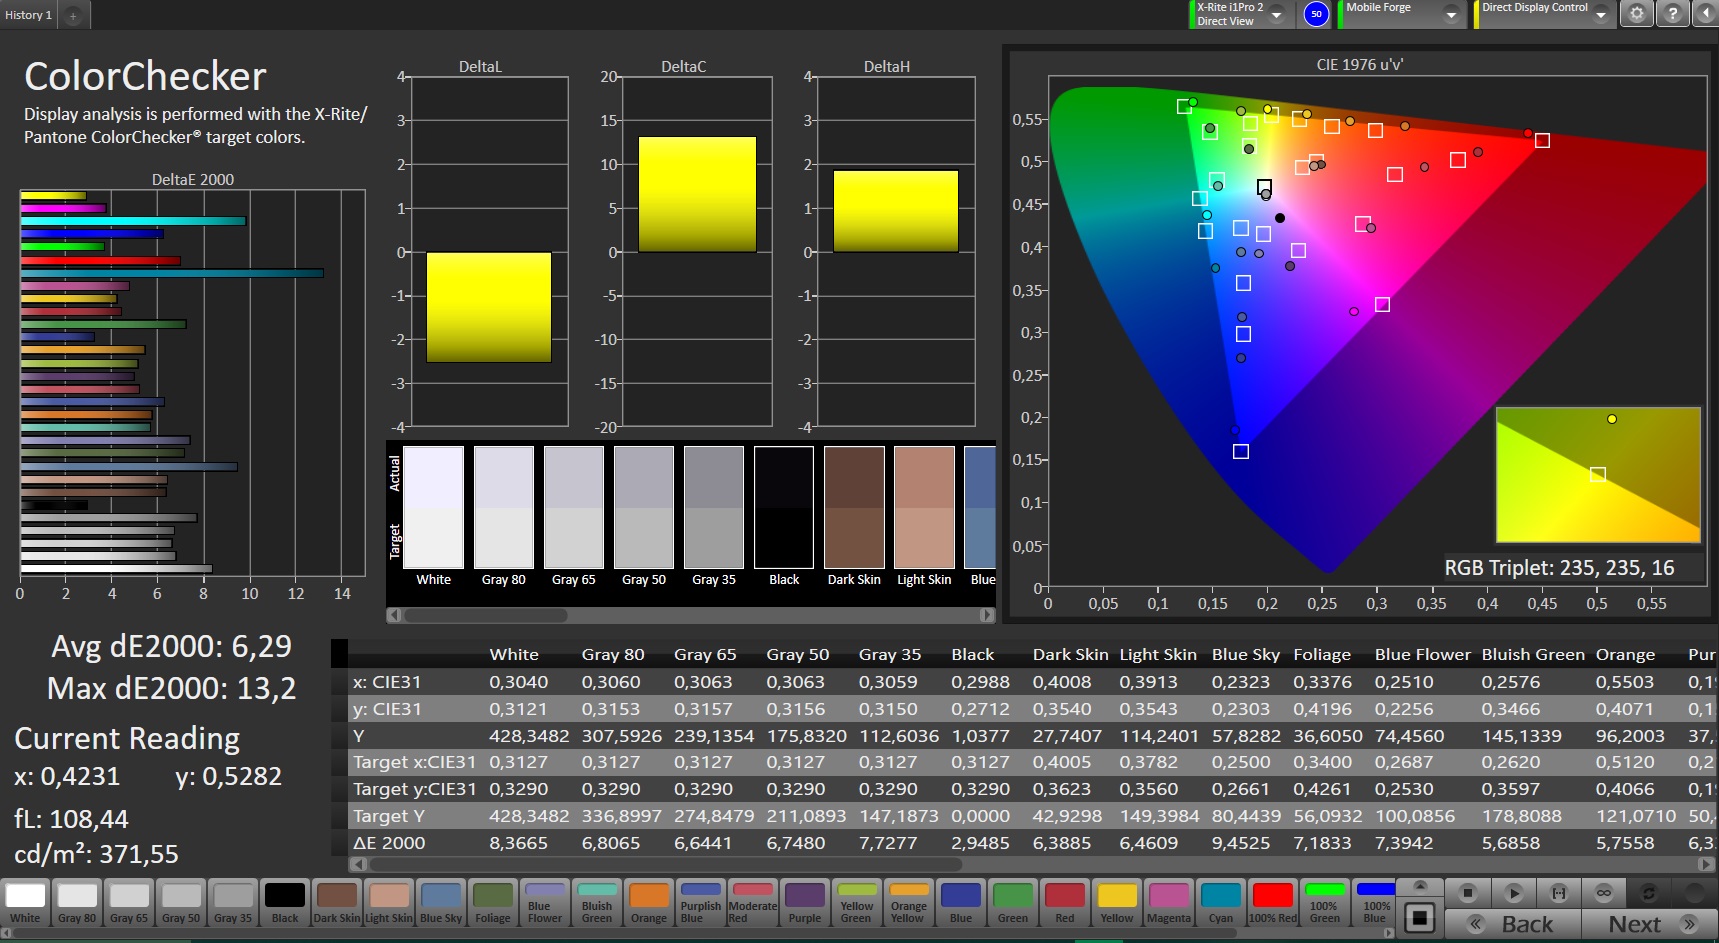Click the 'Target Y' row label
This screenshot has height=943, width=1719.
tap(389, 816)
